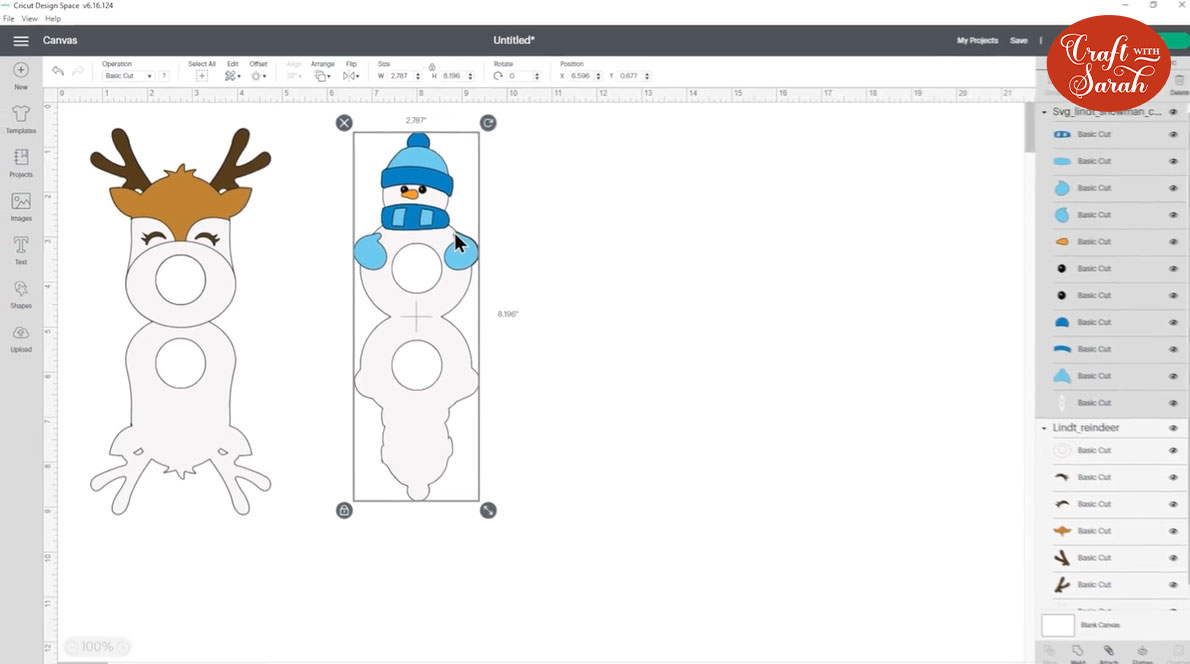Open the Images library
This screenshot has height=664, width=1190.
point(20,206)
